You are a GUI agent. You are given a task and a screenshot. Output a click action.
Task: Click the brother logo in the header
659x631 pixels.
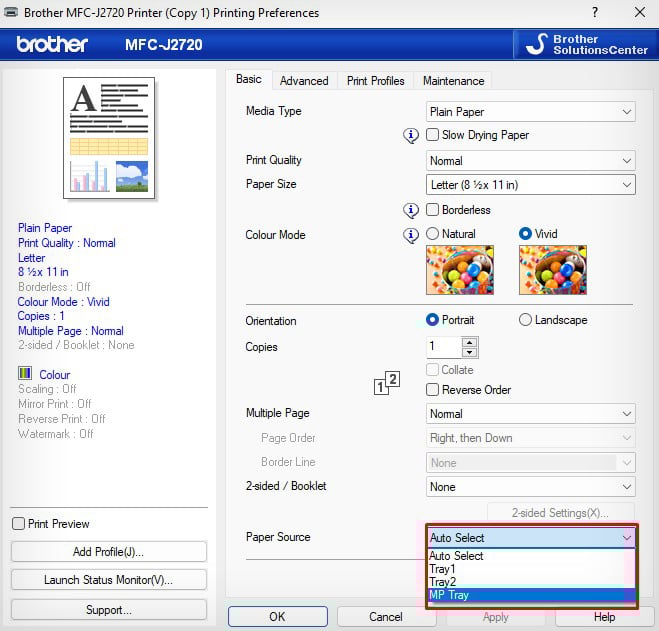pyautogui.click(x=52, y=44)
